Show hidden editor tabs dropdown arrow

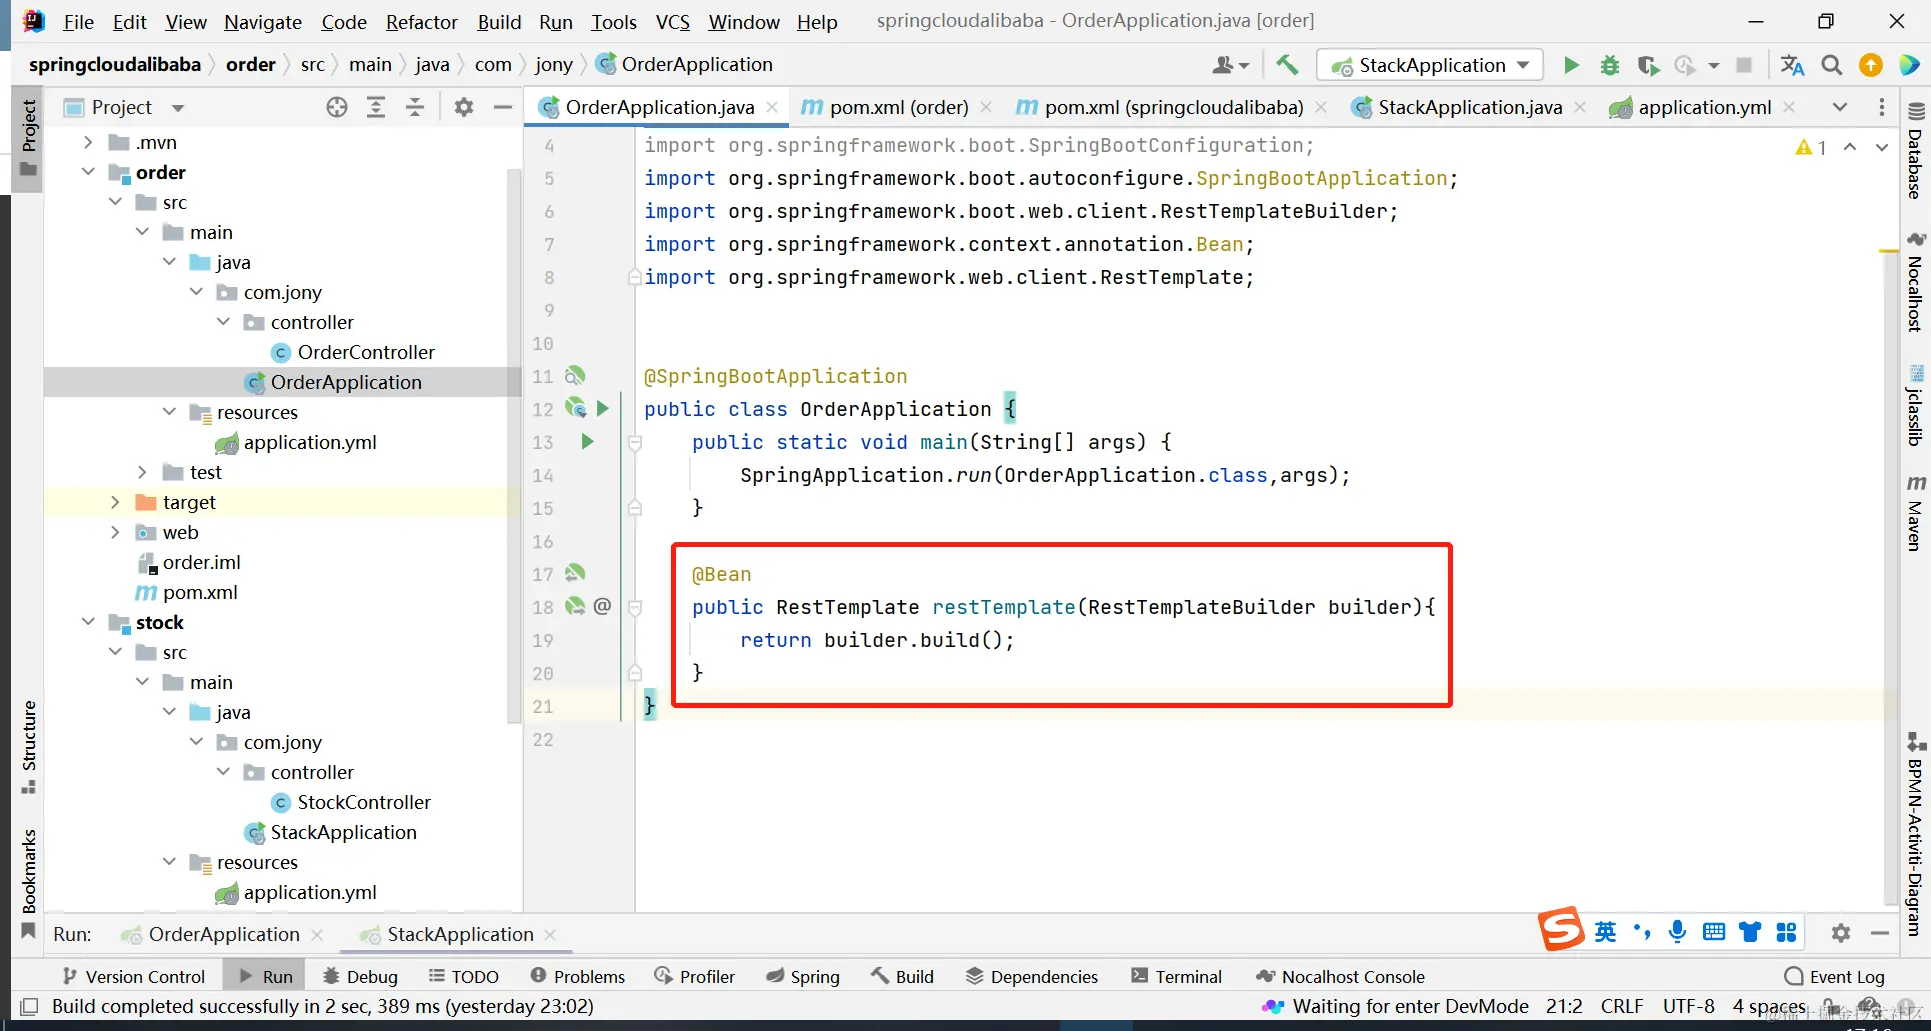point(1840,107)
